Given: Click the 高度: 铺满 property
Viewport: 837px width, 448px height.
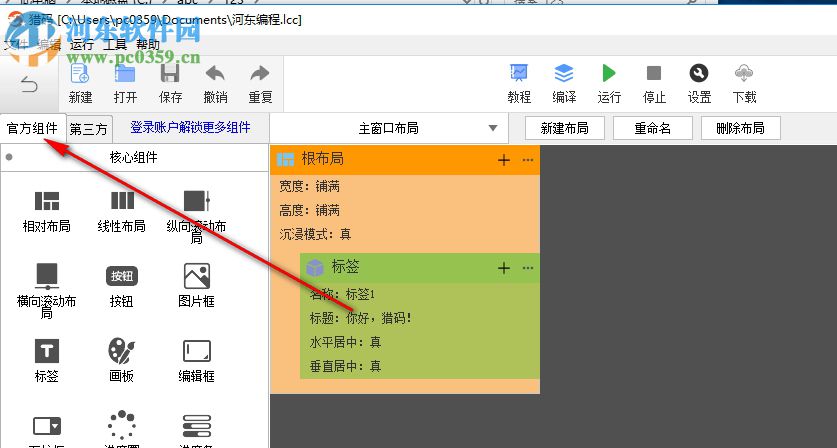Looking at the screenshot, I should coord(310,210).
